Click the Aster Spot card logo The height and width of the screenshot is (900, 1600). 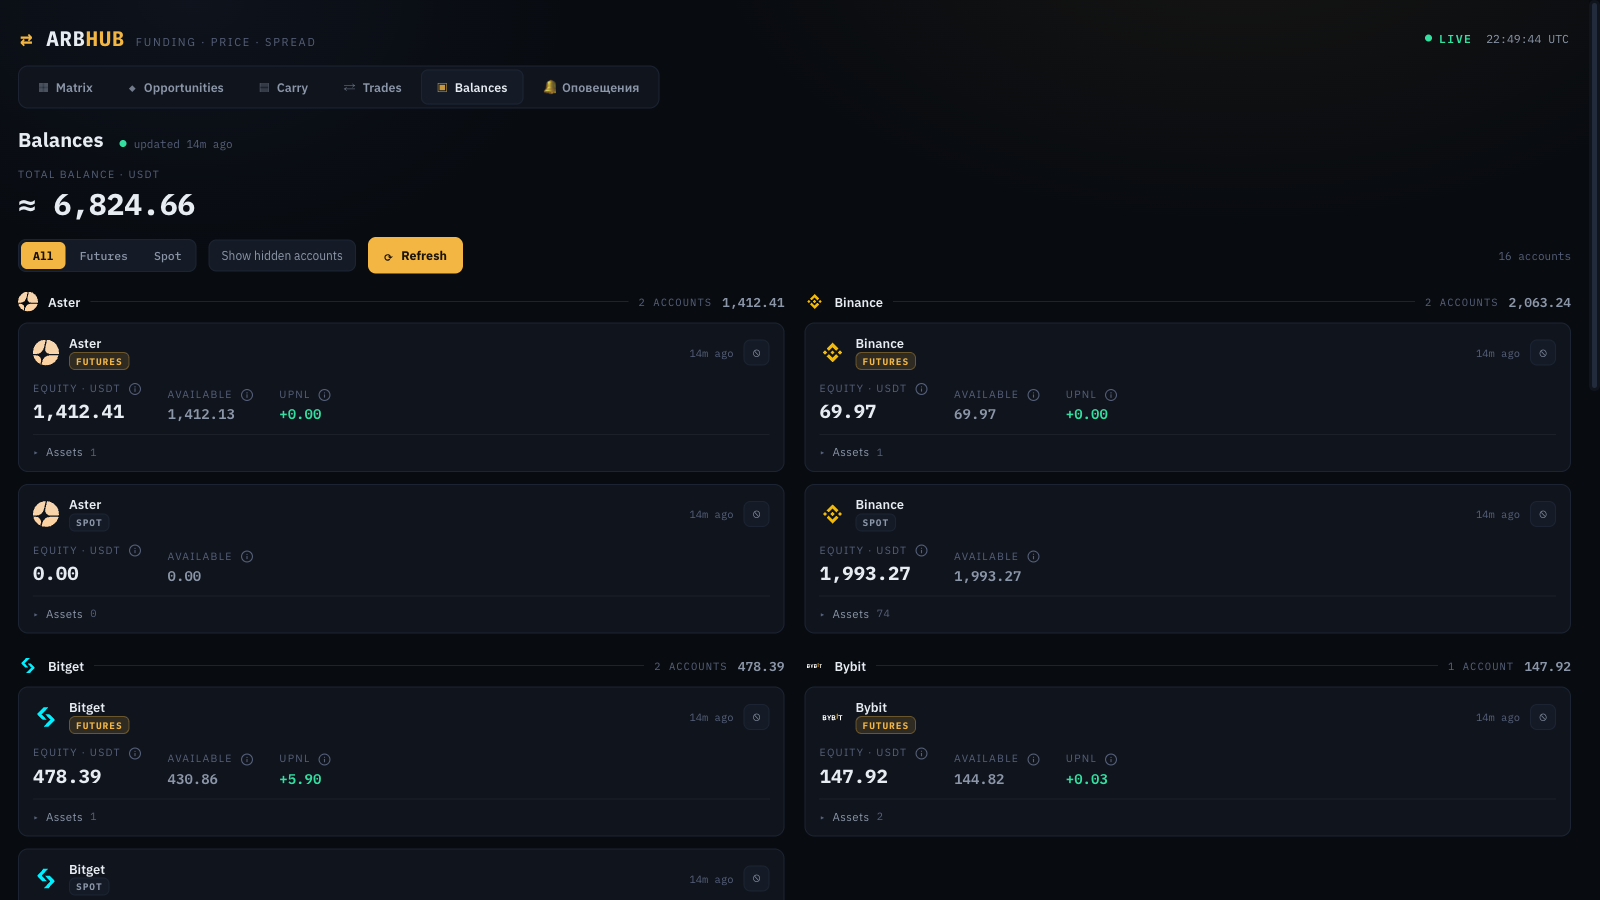tap(46, 514)
